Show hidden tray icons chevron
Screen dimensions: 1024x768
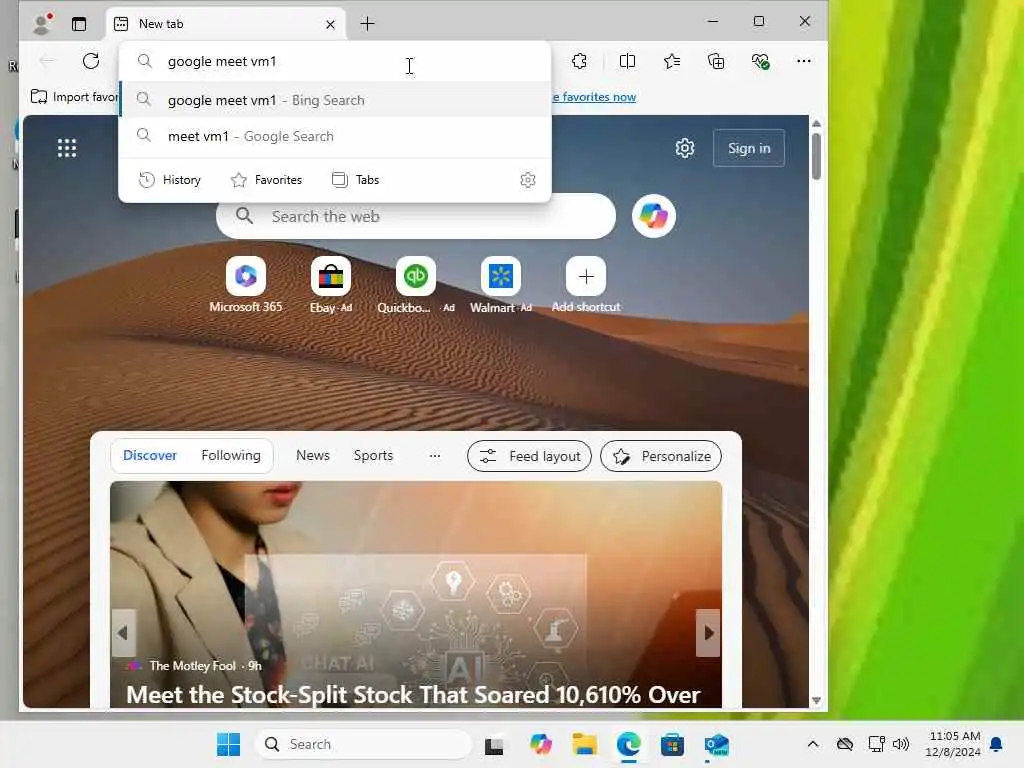pyautogui.click(x=813, y=744)
